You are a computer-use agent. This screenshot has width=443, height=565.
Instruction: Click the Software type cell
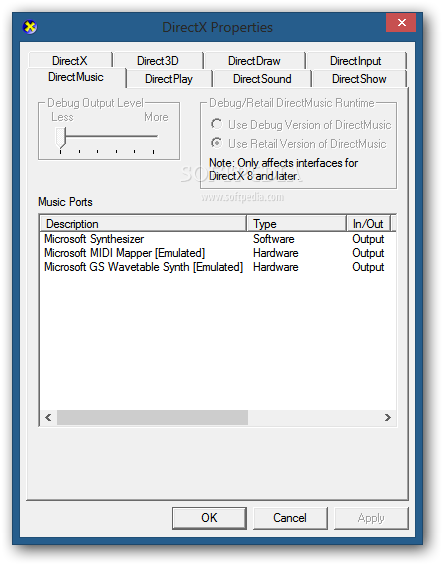(x=274, y=239)
